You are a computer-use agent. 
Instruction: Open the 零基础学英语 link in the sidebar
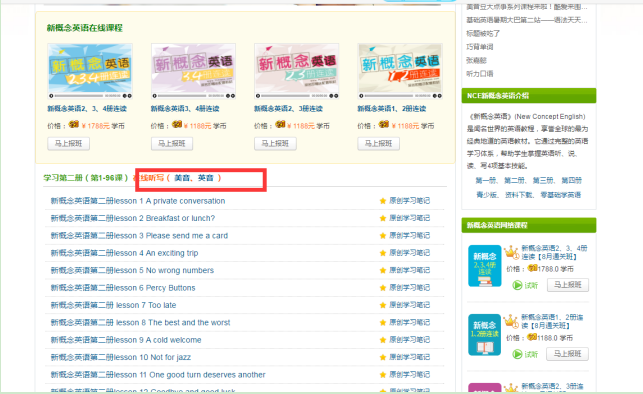[x=561, y=195]
